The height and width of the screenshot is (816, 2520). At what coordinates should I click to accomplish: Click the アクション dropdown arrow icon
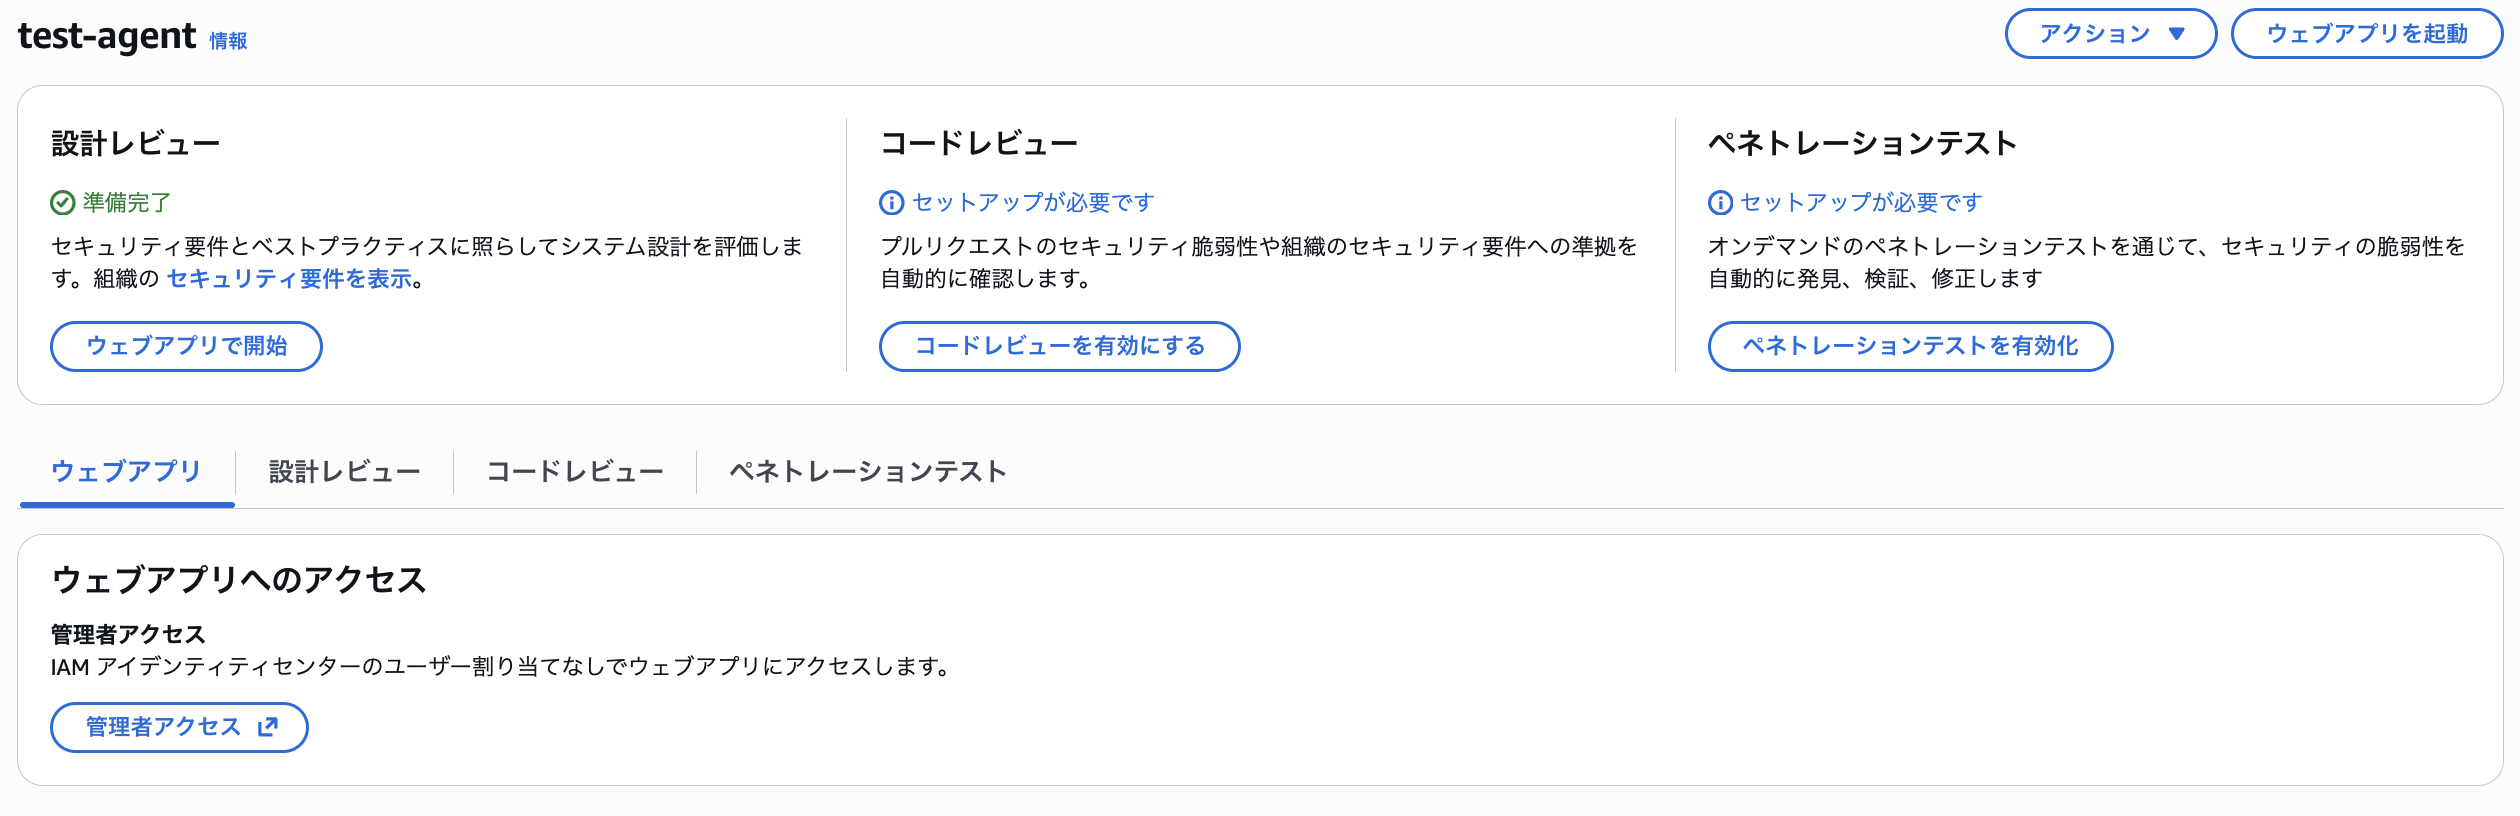point(2177,34)
